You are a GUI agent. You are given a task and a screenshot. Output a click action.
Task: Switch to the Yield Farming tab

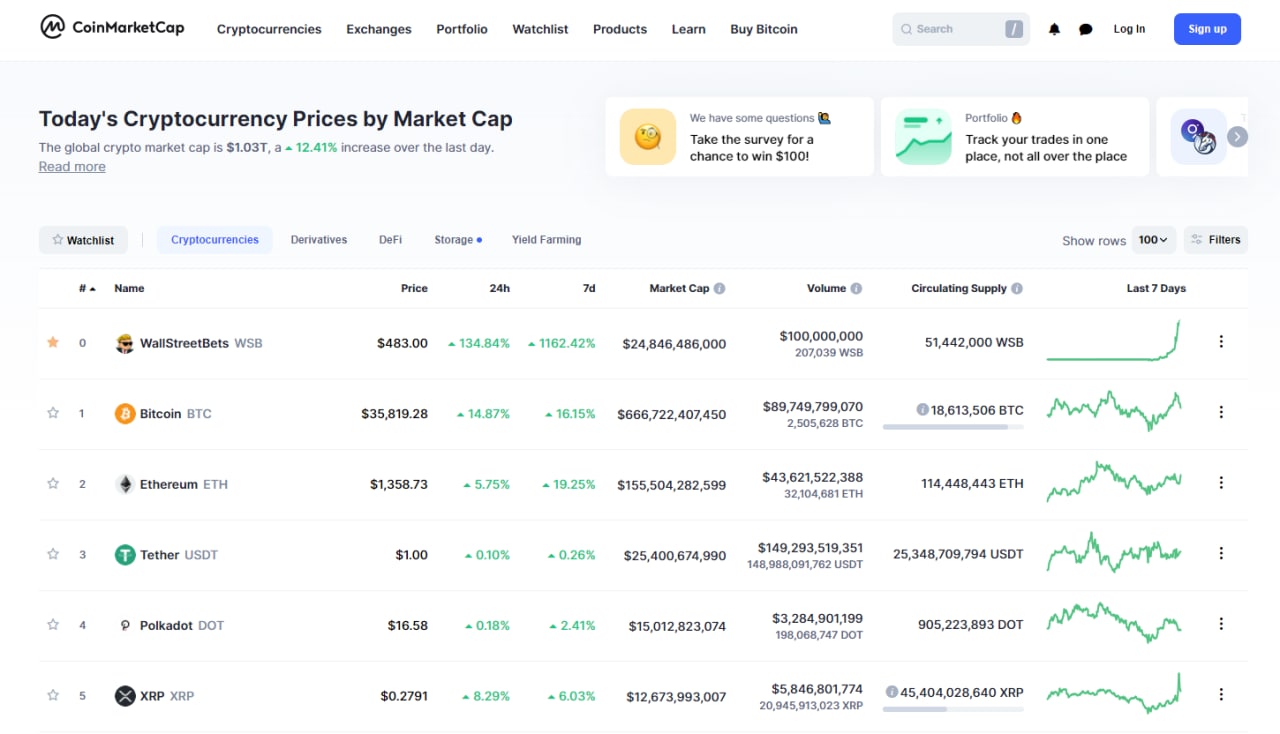point(546,240)
